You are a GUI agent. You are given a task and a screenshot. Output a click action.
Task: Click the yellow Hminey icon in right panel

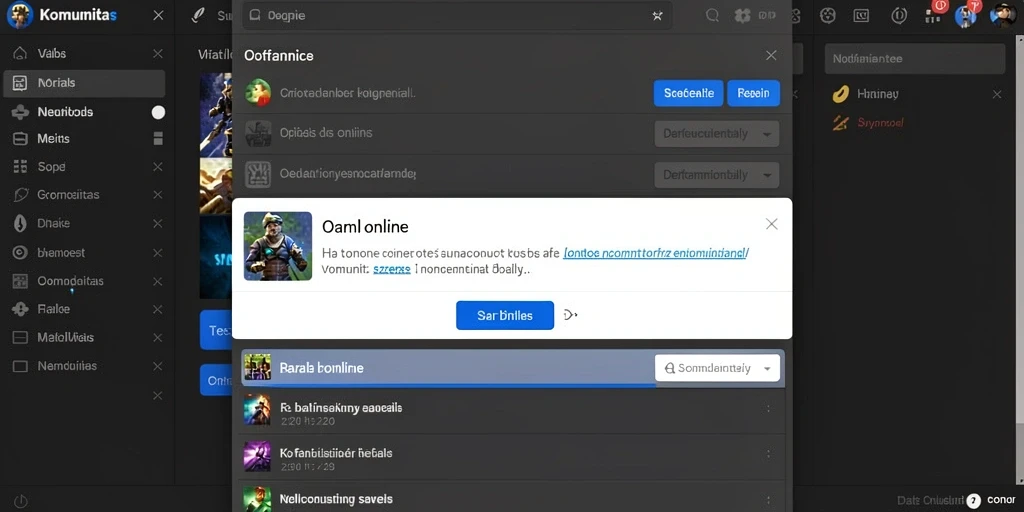840,95
